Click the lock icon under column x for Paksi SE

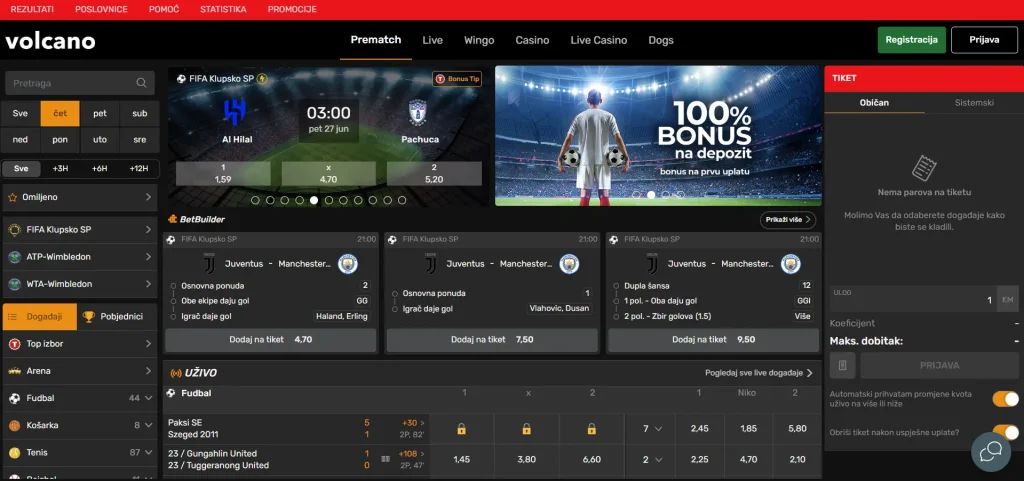coord(526,429)
